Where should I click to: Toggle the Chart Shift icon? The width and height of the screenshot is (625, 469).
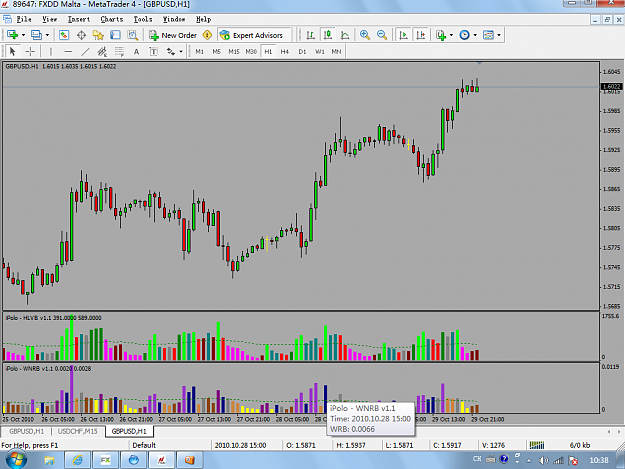tap(421, 35)
